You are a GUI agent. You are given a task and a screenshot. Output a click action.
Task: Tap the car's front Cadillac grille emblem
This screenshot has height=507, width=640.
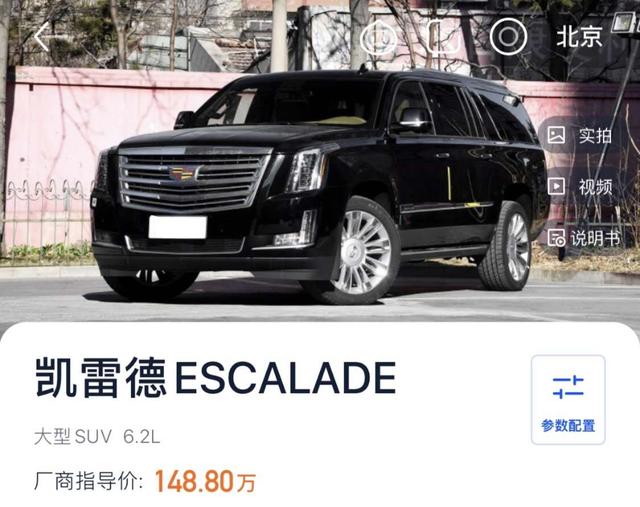click(184, 173)
